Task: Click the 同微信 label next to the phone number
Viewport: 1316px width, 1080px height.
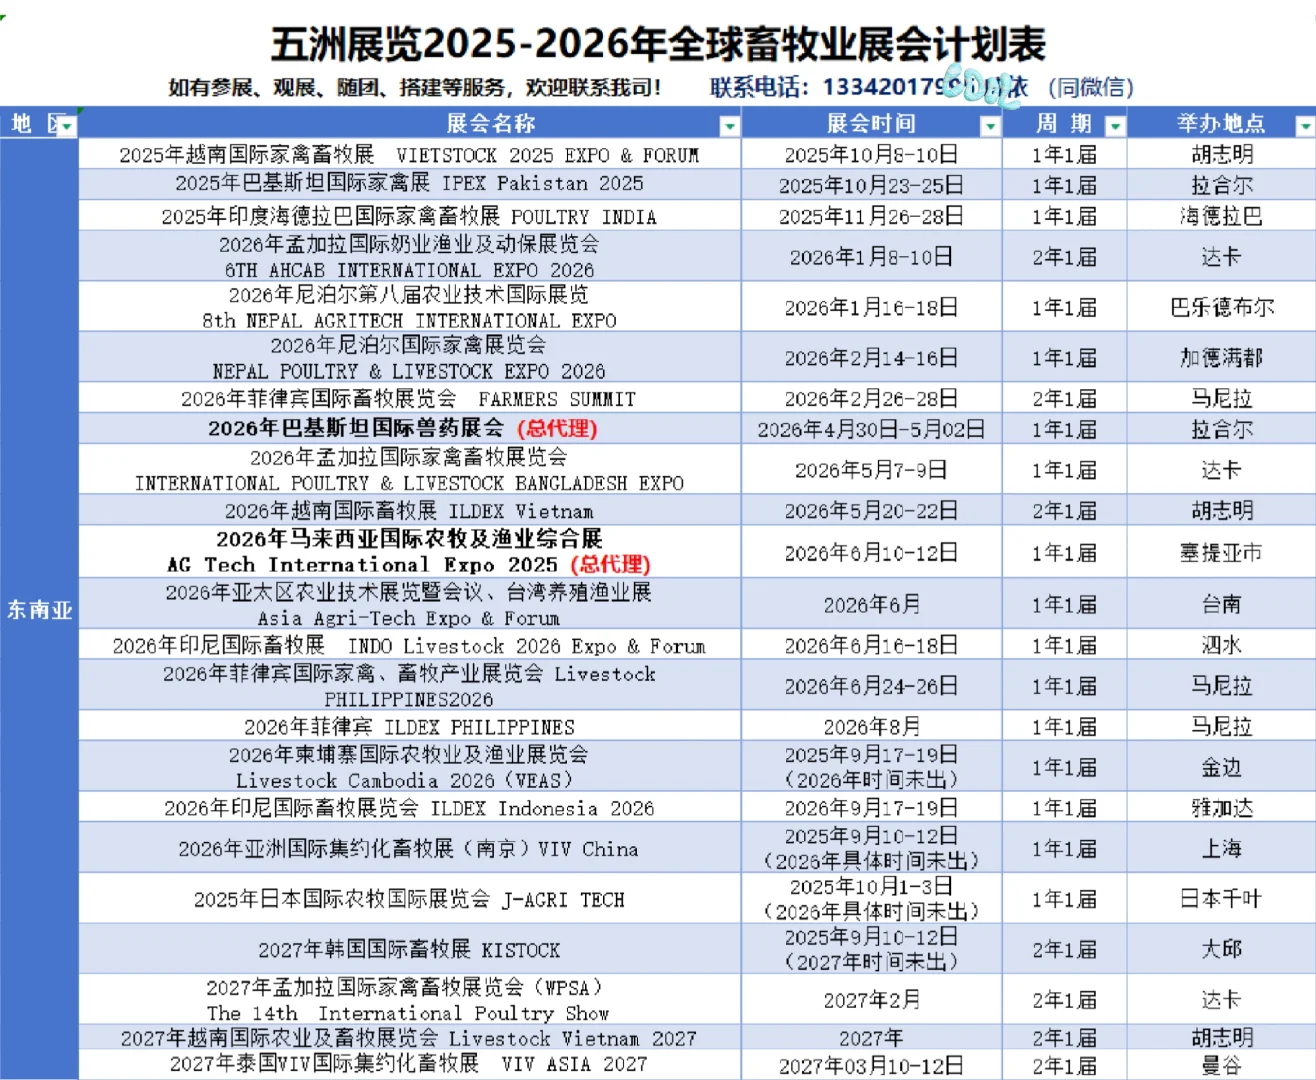Action: pos(1090,88)
